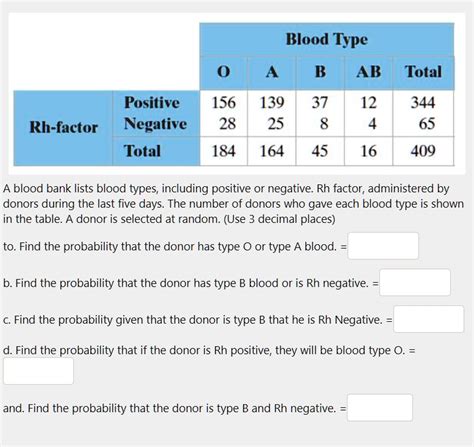Click the column total 164

pyautogui.click(x=272, y=151)
